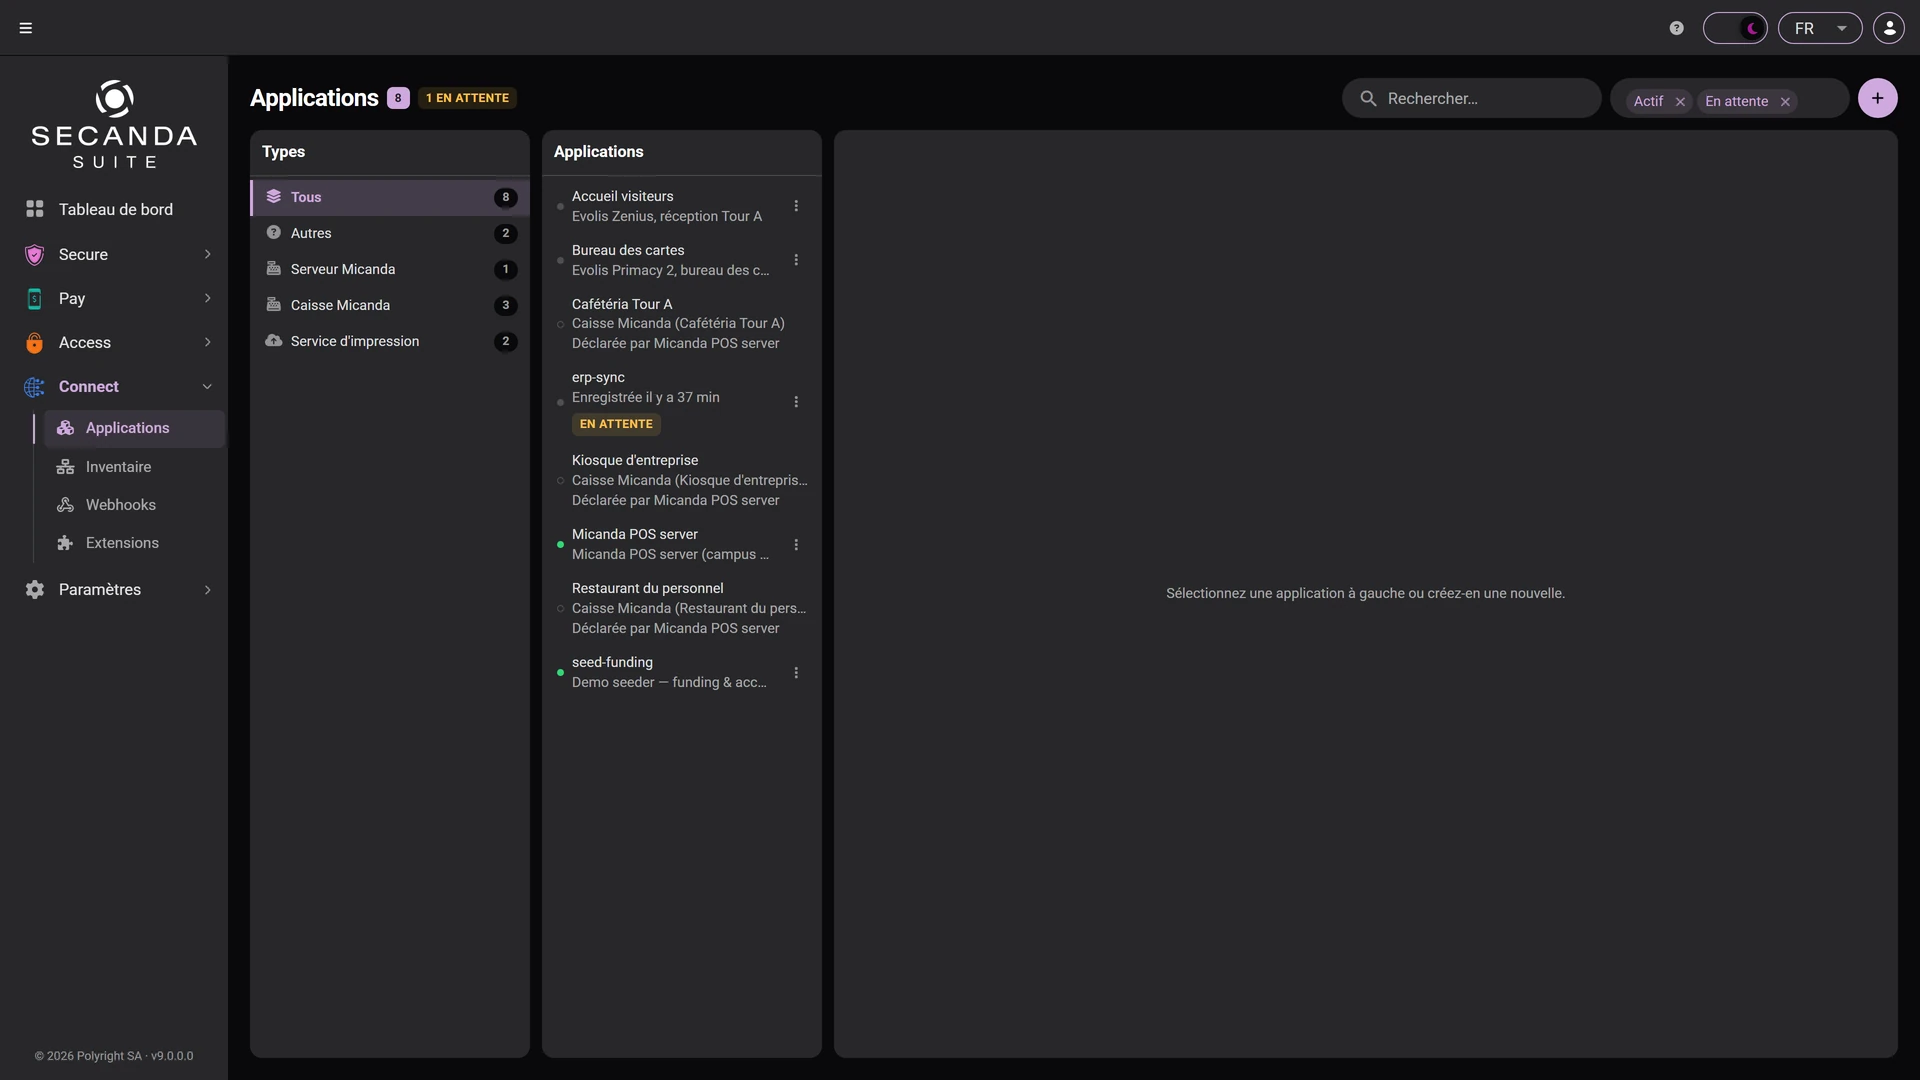The height and width of the screenshot is (1080, 1920).
Task: Open options menu for erp-sync
Action: pos(796,402)
